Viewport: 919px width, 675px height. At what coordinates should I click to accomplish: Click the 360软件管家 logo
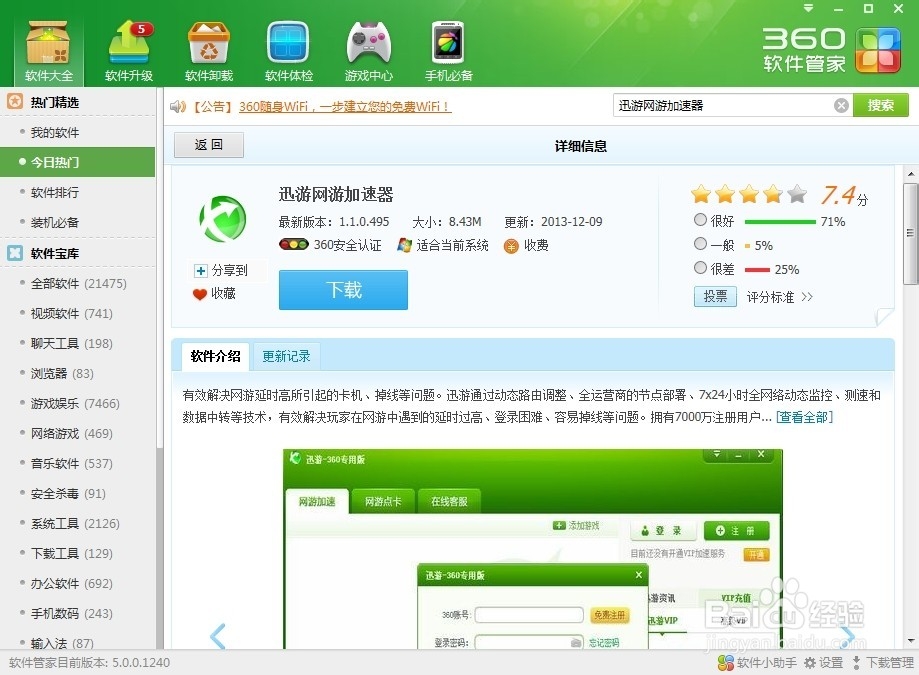(831, 50)
